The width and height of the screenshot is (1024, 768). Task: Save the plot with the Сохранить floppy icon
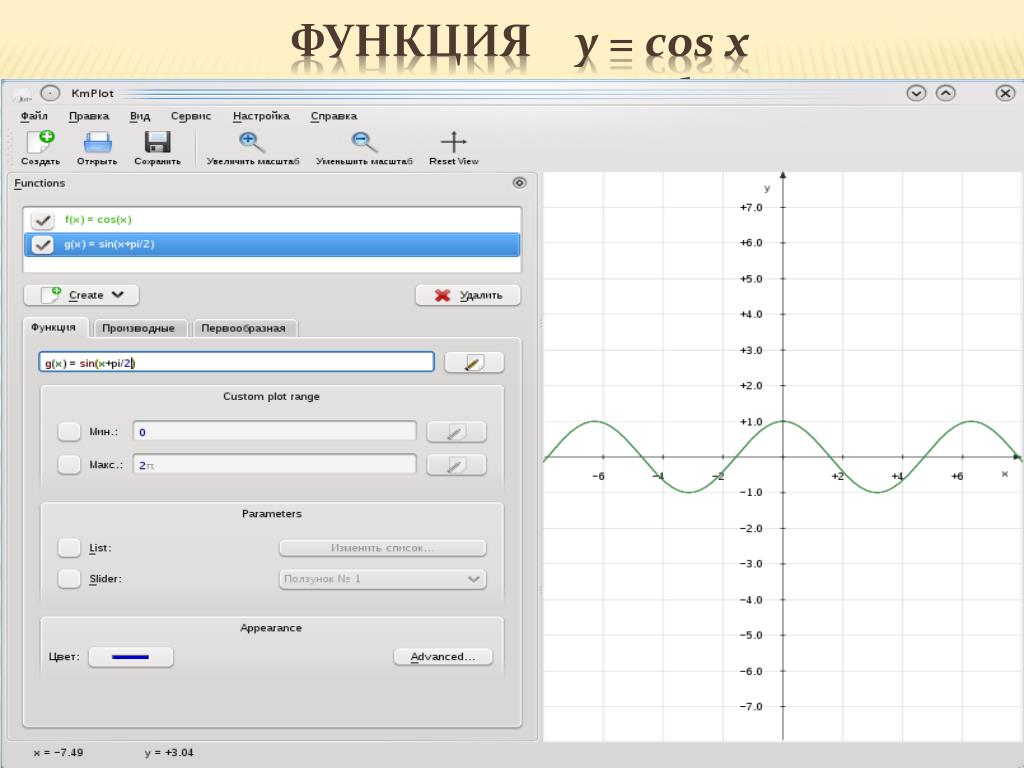[x=157, y=142]
